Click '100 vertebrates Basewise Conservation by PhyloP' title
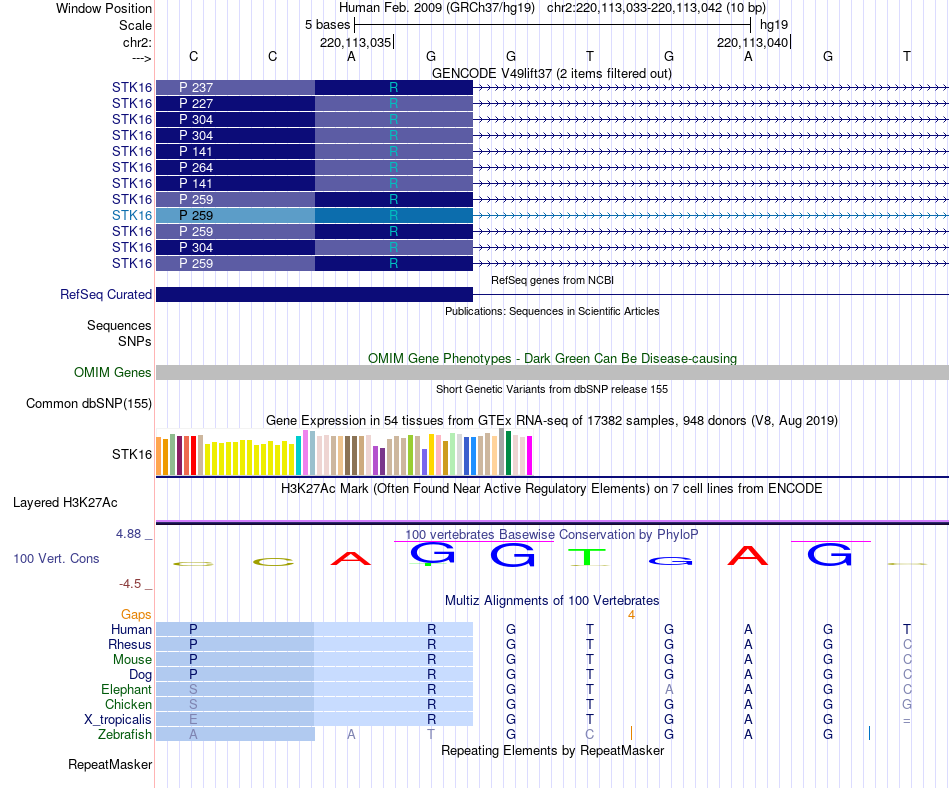This screenshot has width=950, height=788. tap(551, 535)
